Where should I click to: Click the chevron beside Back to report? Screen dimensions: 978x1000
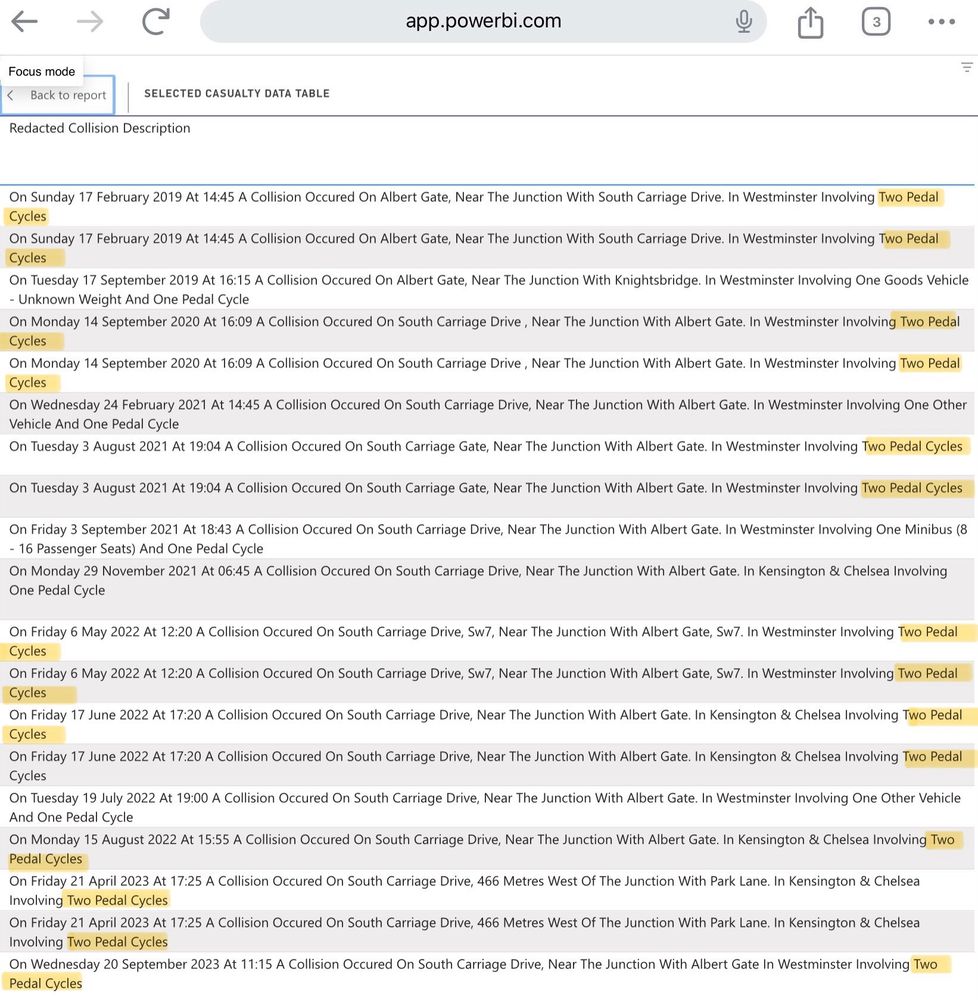11,95
